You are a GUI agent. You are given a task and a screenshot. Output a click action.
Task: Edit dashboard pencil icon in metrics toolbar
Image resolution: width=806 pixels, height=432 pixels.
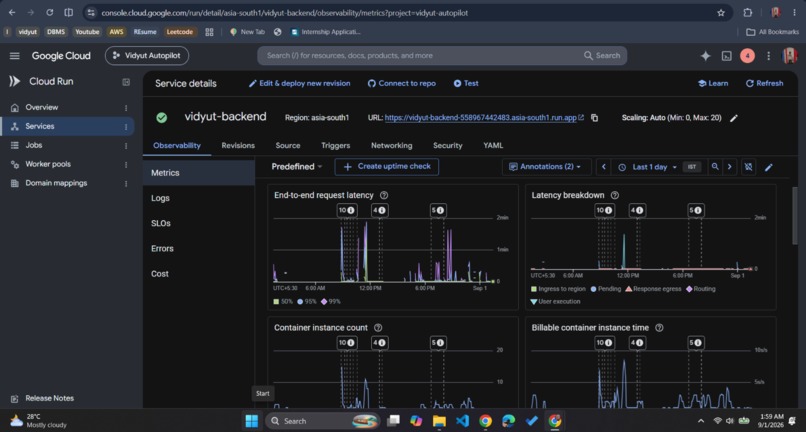(768, 167)
